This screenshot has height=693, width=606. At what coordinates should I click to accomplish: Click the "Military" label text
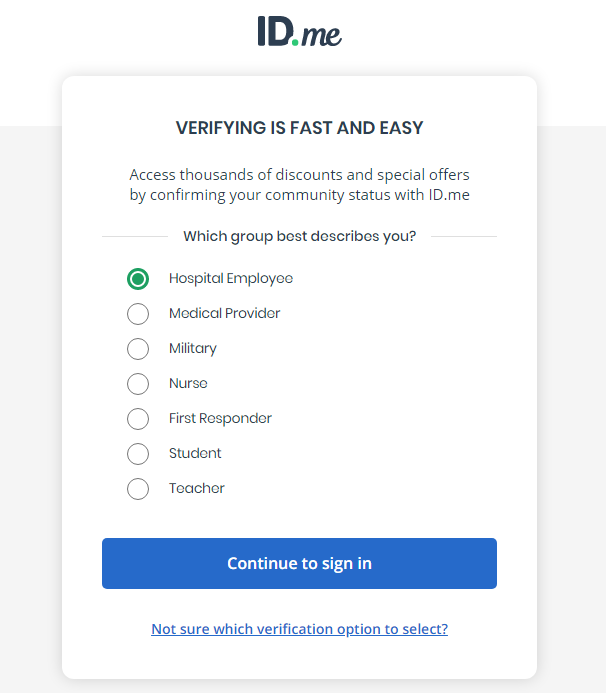click(192, 349)
